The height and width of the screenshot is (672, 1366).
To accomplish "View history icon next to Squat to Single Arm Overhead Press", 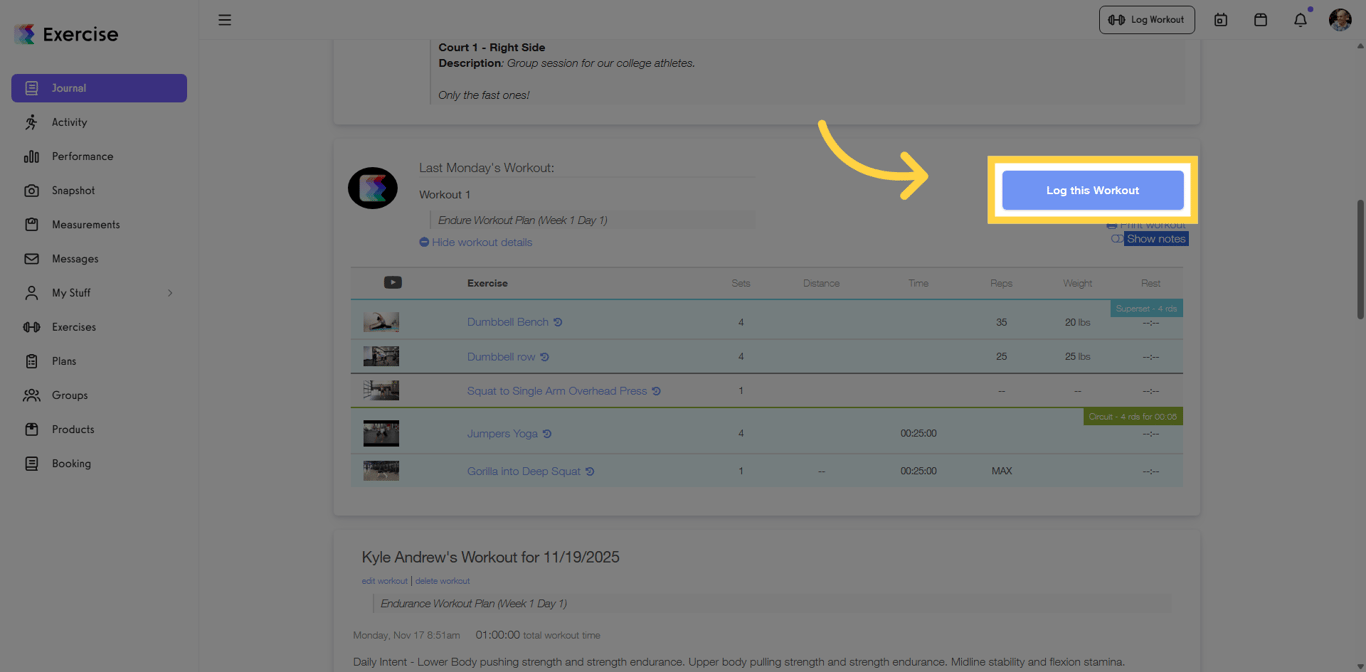I will click(x=657, y=391).
